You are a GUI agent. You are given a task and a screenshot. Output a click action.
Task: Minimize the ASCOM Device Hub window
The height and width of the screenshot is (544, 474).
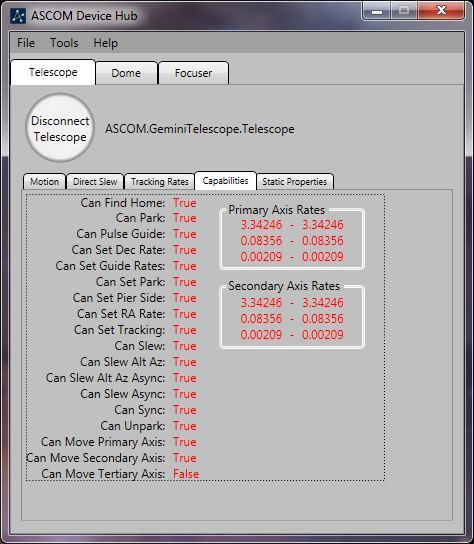pos(377,10)
